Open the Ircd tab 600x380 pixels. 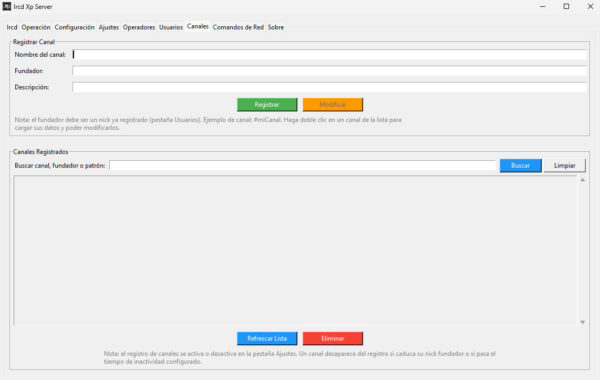[12, 27]
